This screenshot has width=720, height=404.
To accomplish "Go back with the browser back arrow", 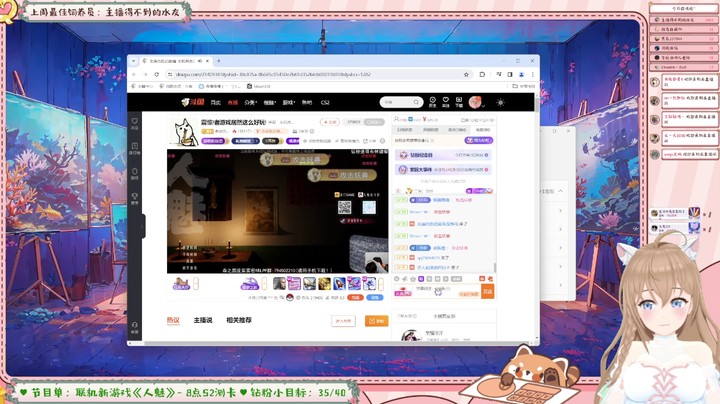I will click(134, 74).
